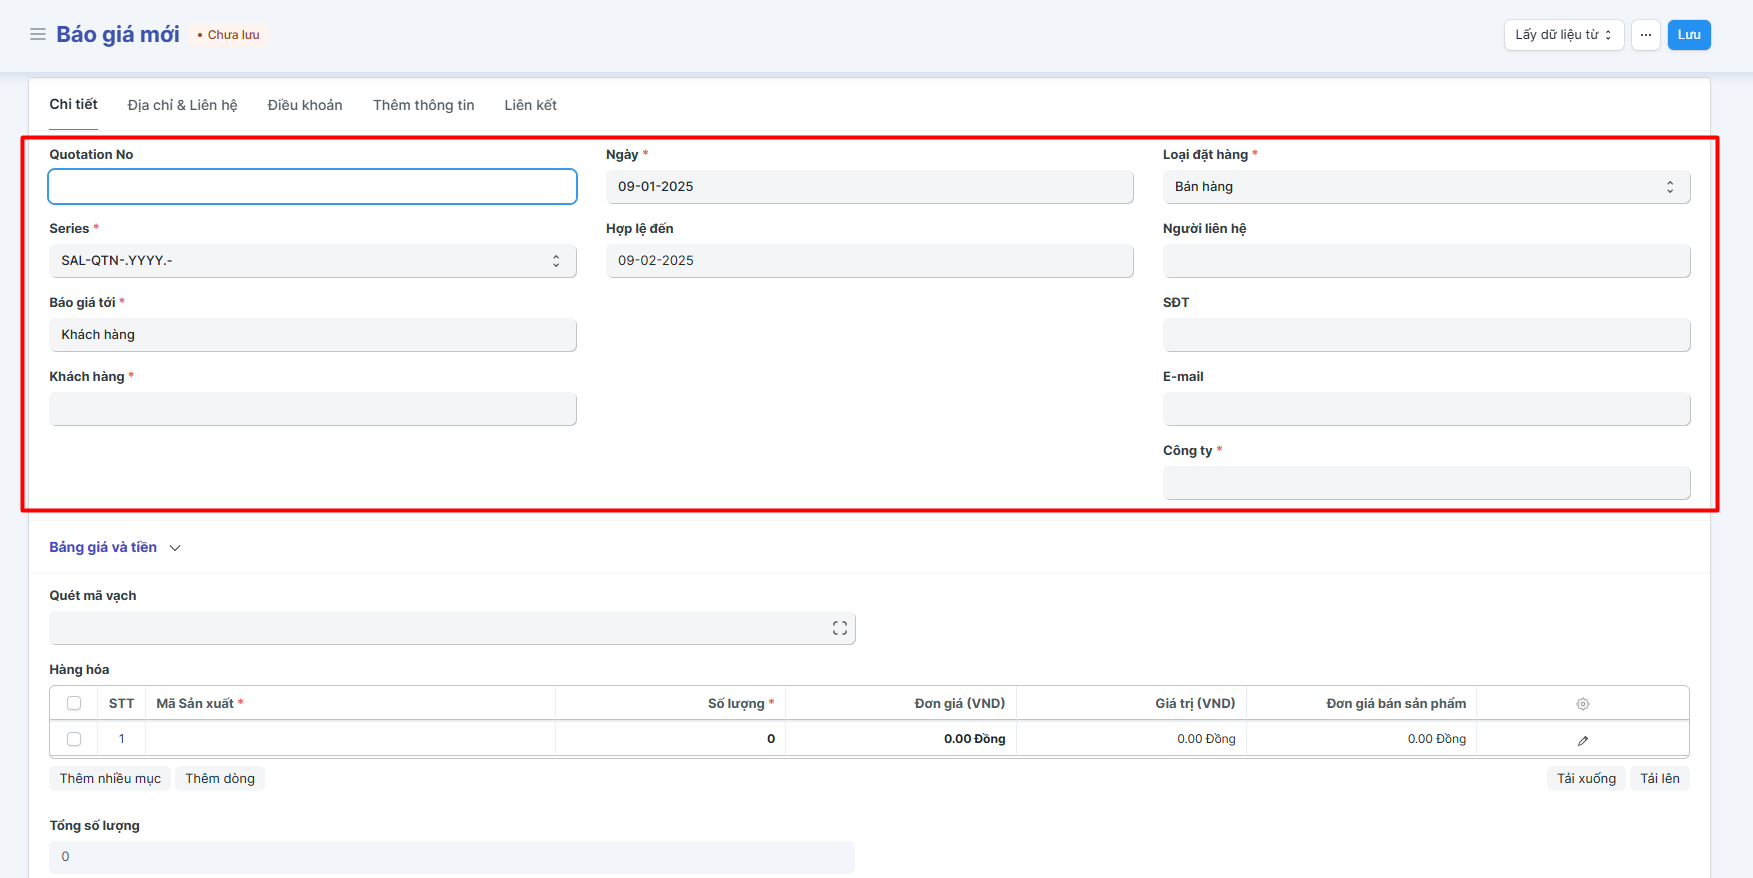This screenshot has height=878, width=1753.
Task: Toggle the select-all checkbox in items header
Action: (74, 704)
